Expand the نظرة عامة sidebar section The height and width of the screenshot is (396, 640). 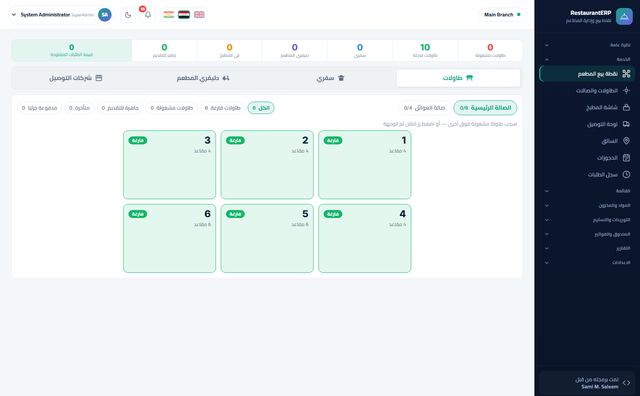coord(588,45)
